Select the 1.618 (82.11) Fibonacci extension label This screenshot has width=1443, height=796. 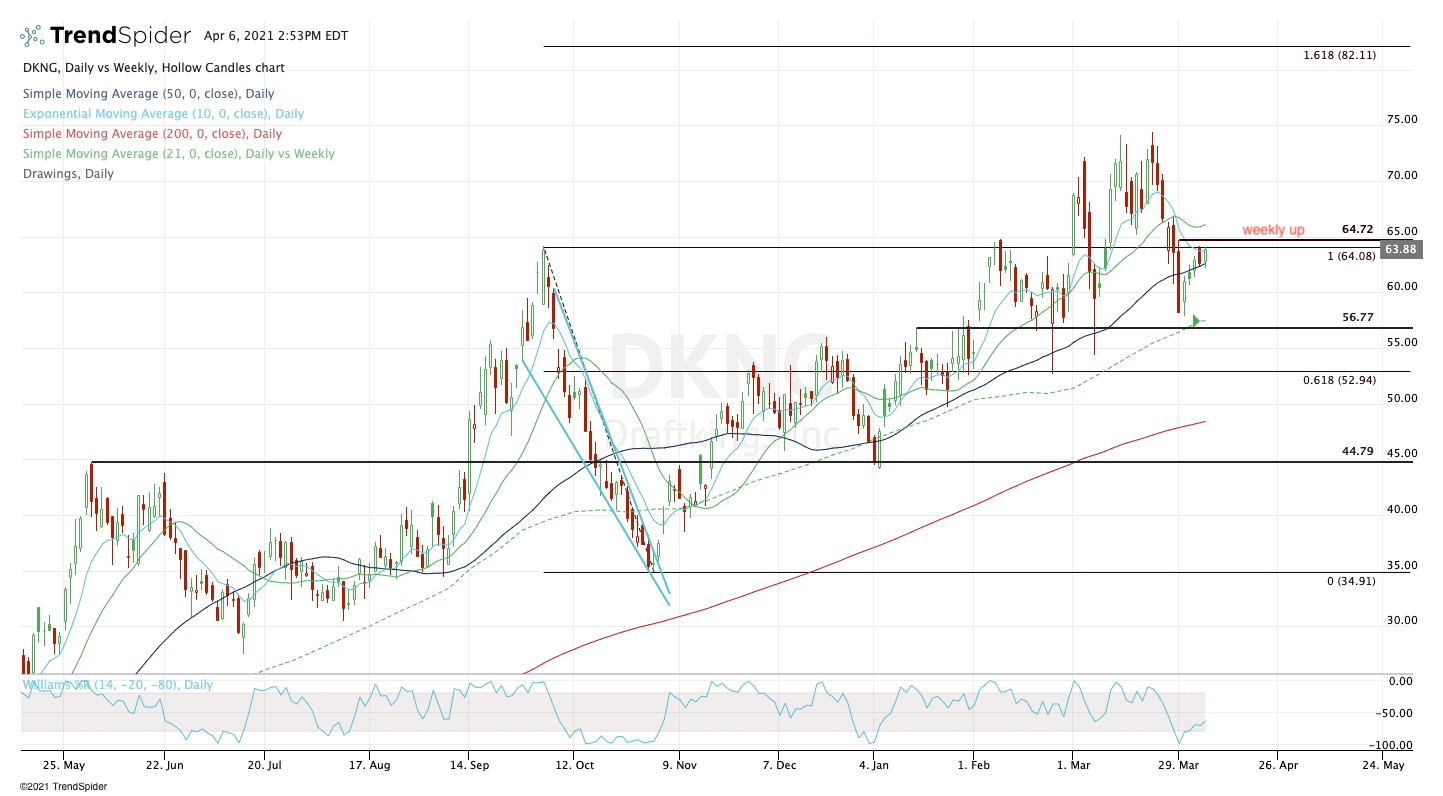tap(1339, 56)
